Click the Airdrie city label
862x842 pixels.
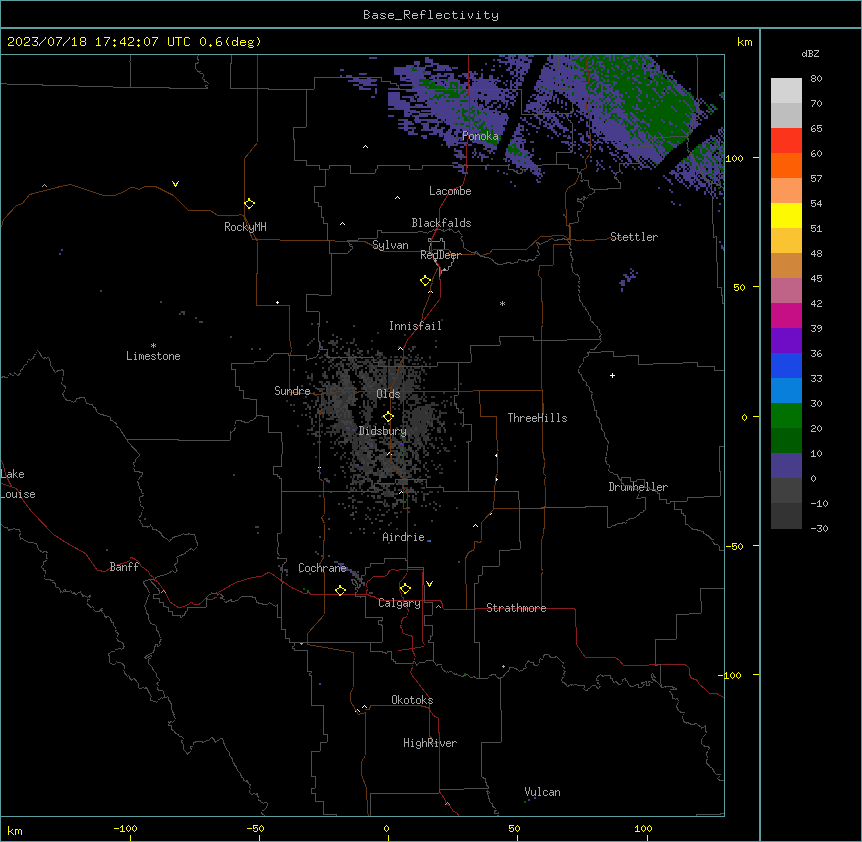tap(404, 537)
